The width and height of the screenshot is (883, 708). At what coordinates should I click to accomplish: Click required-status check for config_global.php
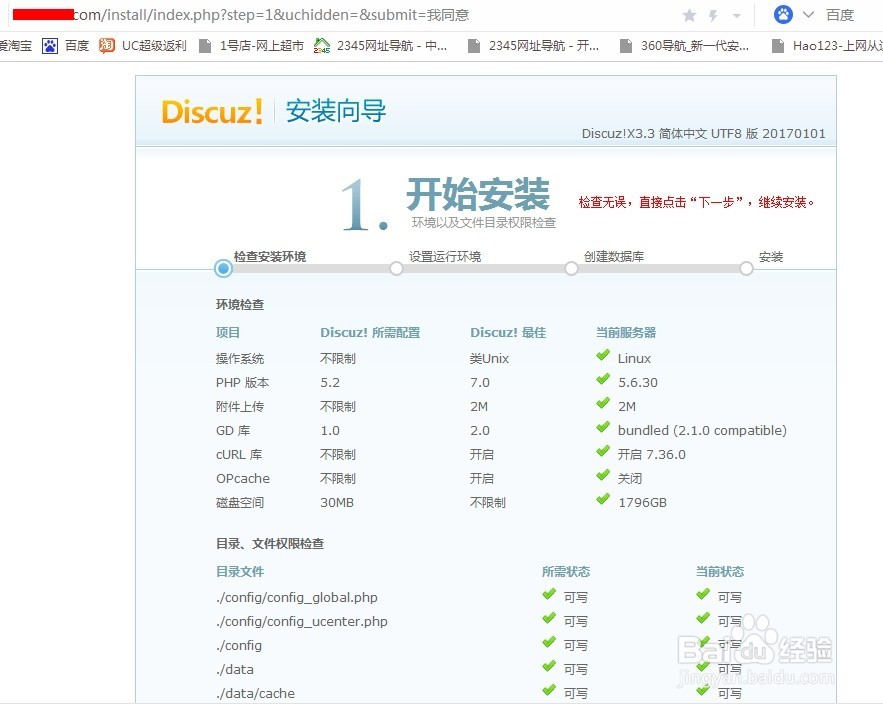[x=549, y=594]
